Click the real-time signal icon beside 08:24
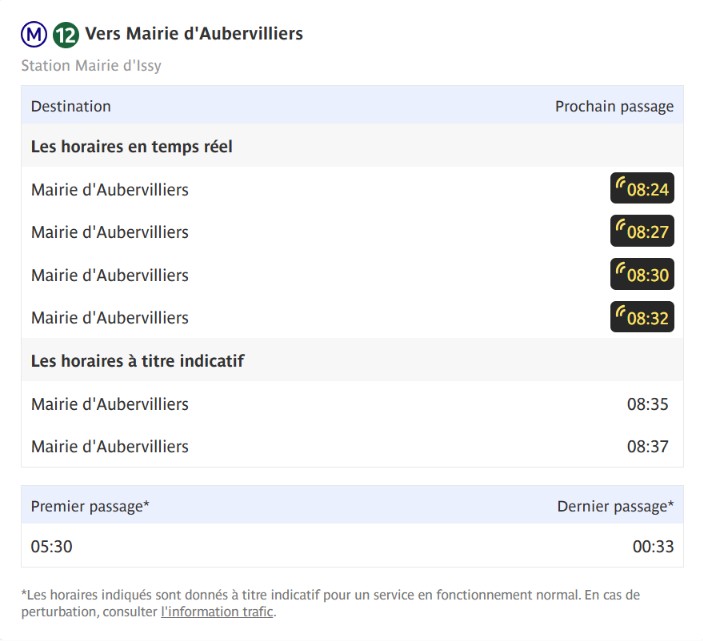 coord(621,183)
